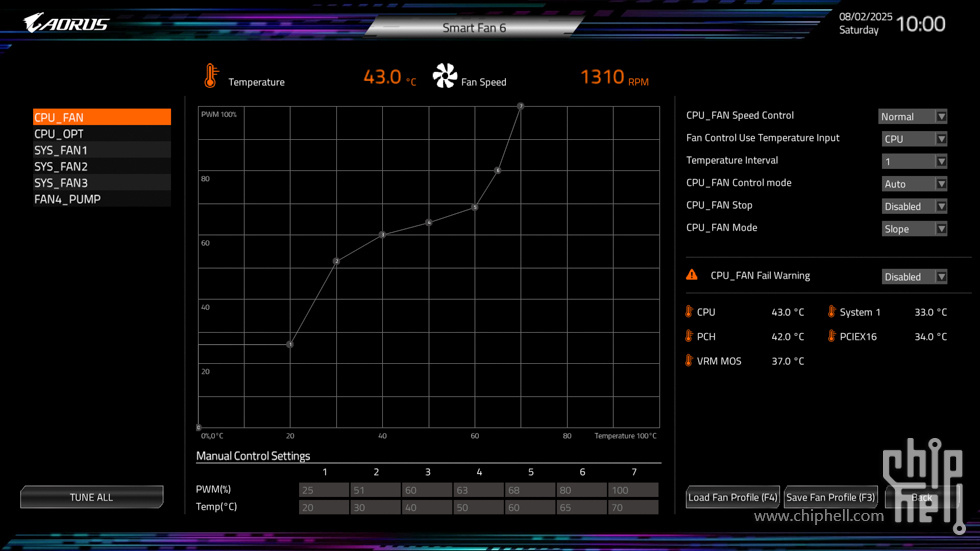Click the white fan icon beside Fan Speed
980x551 pixels.
pyautogui.click(x=445, y=76)
